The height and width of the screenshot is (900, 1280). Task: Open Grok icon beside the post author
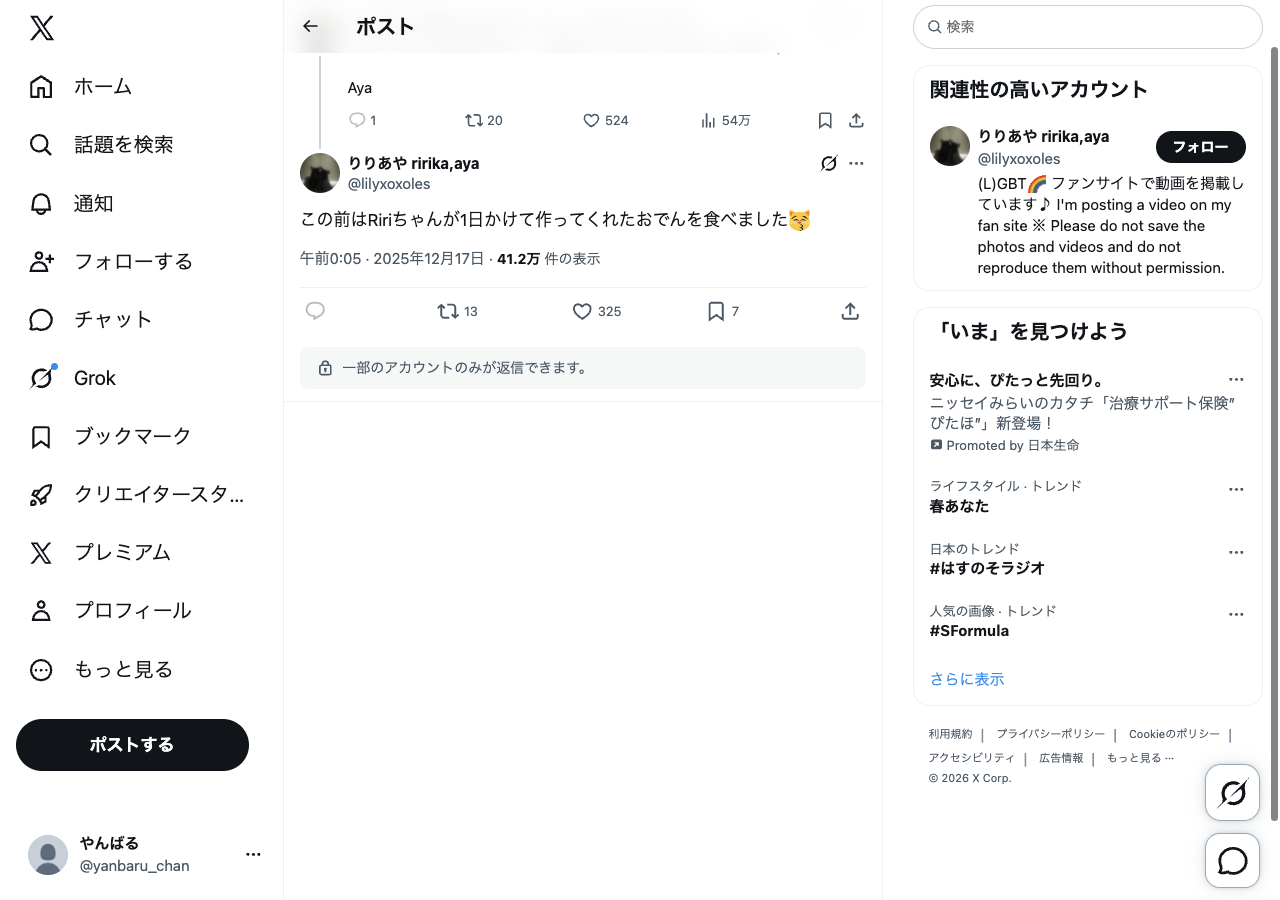click(828, 163)
